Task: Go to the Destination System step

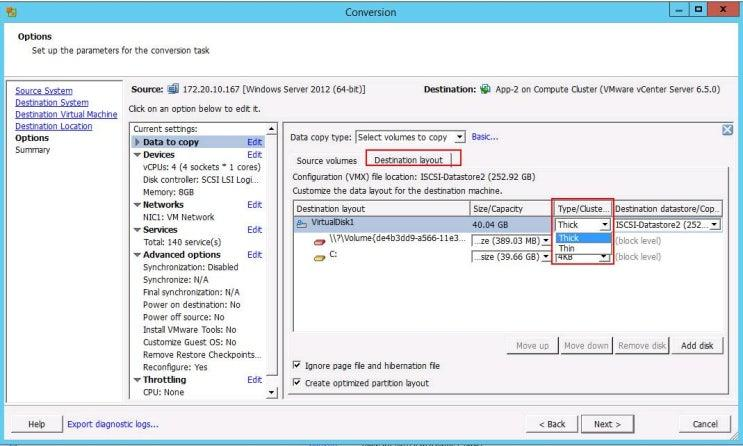Action: pyautogui.click(x=52, y=102)
